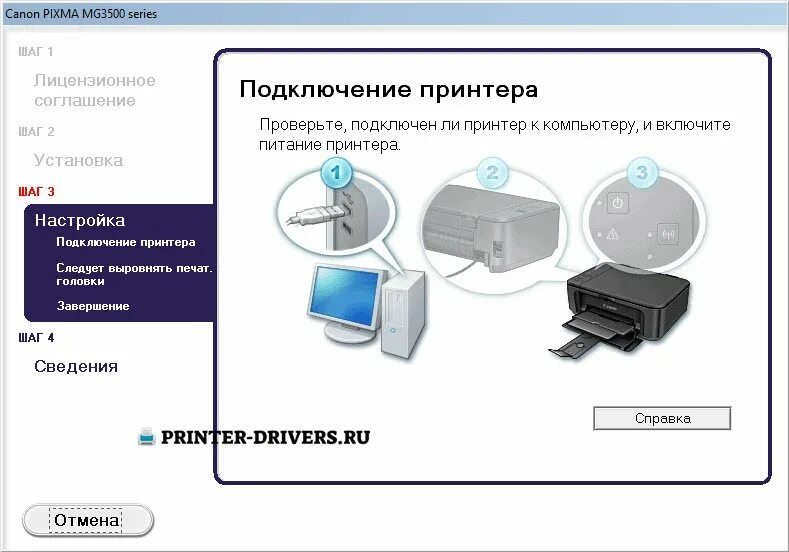Click the Сведения step label
Screen dimensions: 789x552
pos(76,366)
